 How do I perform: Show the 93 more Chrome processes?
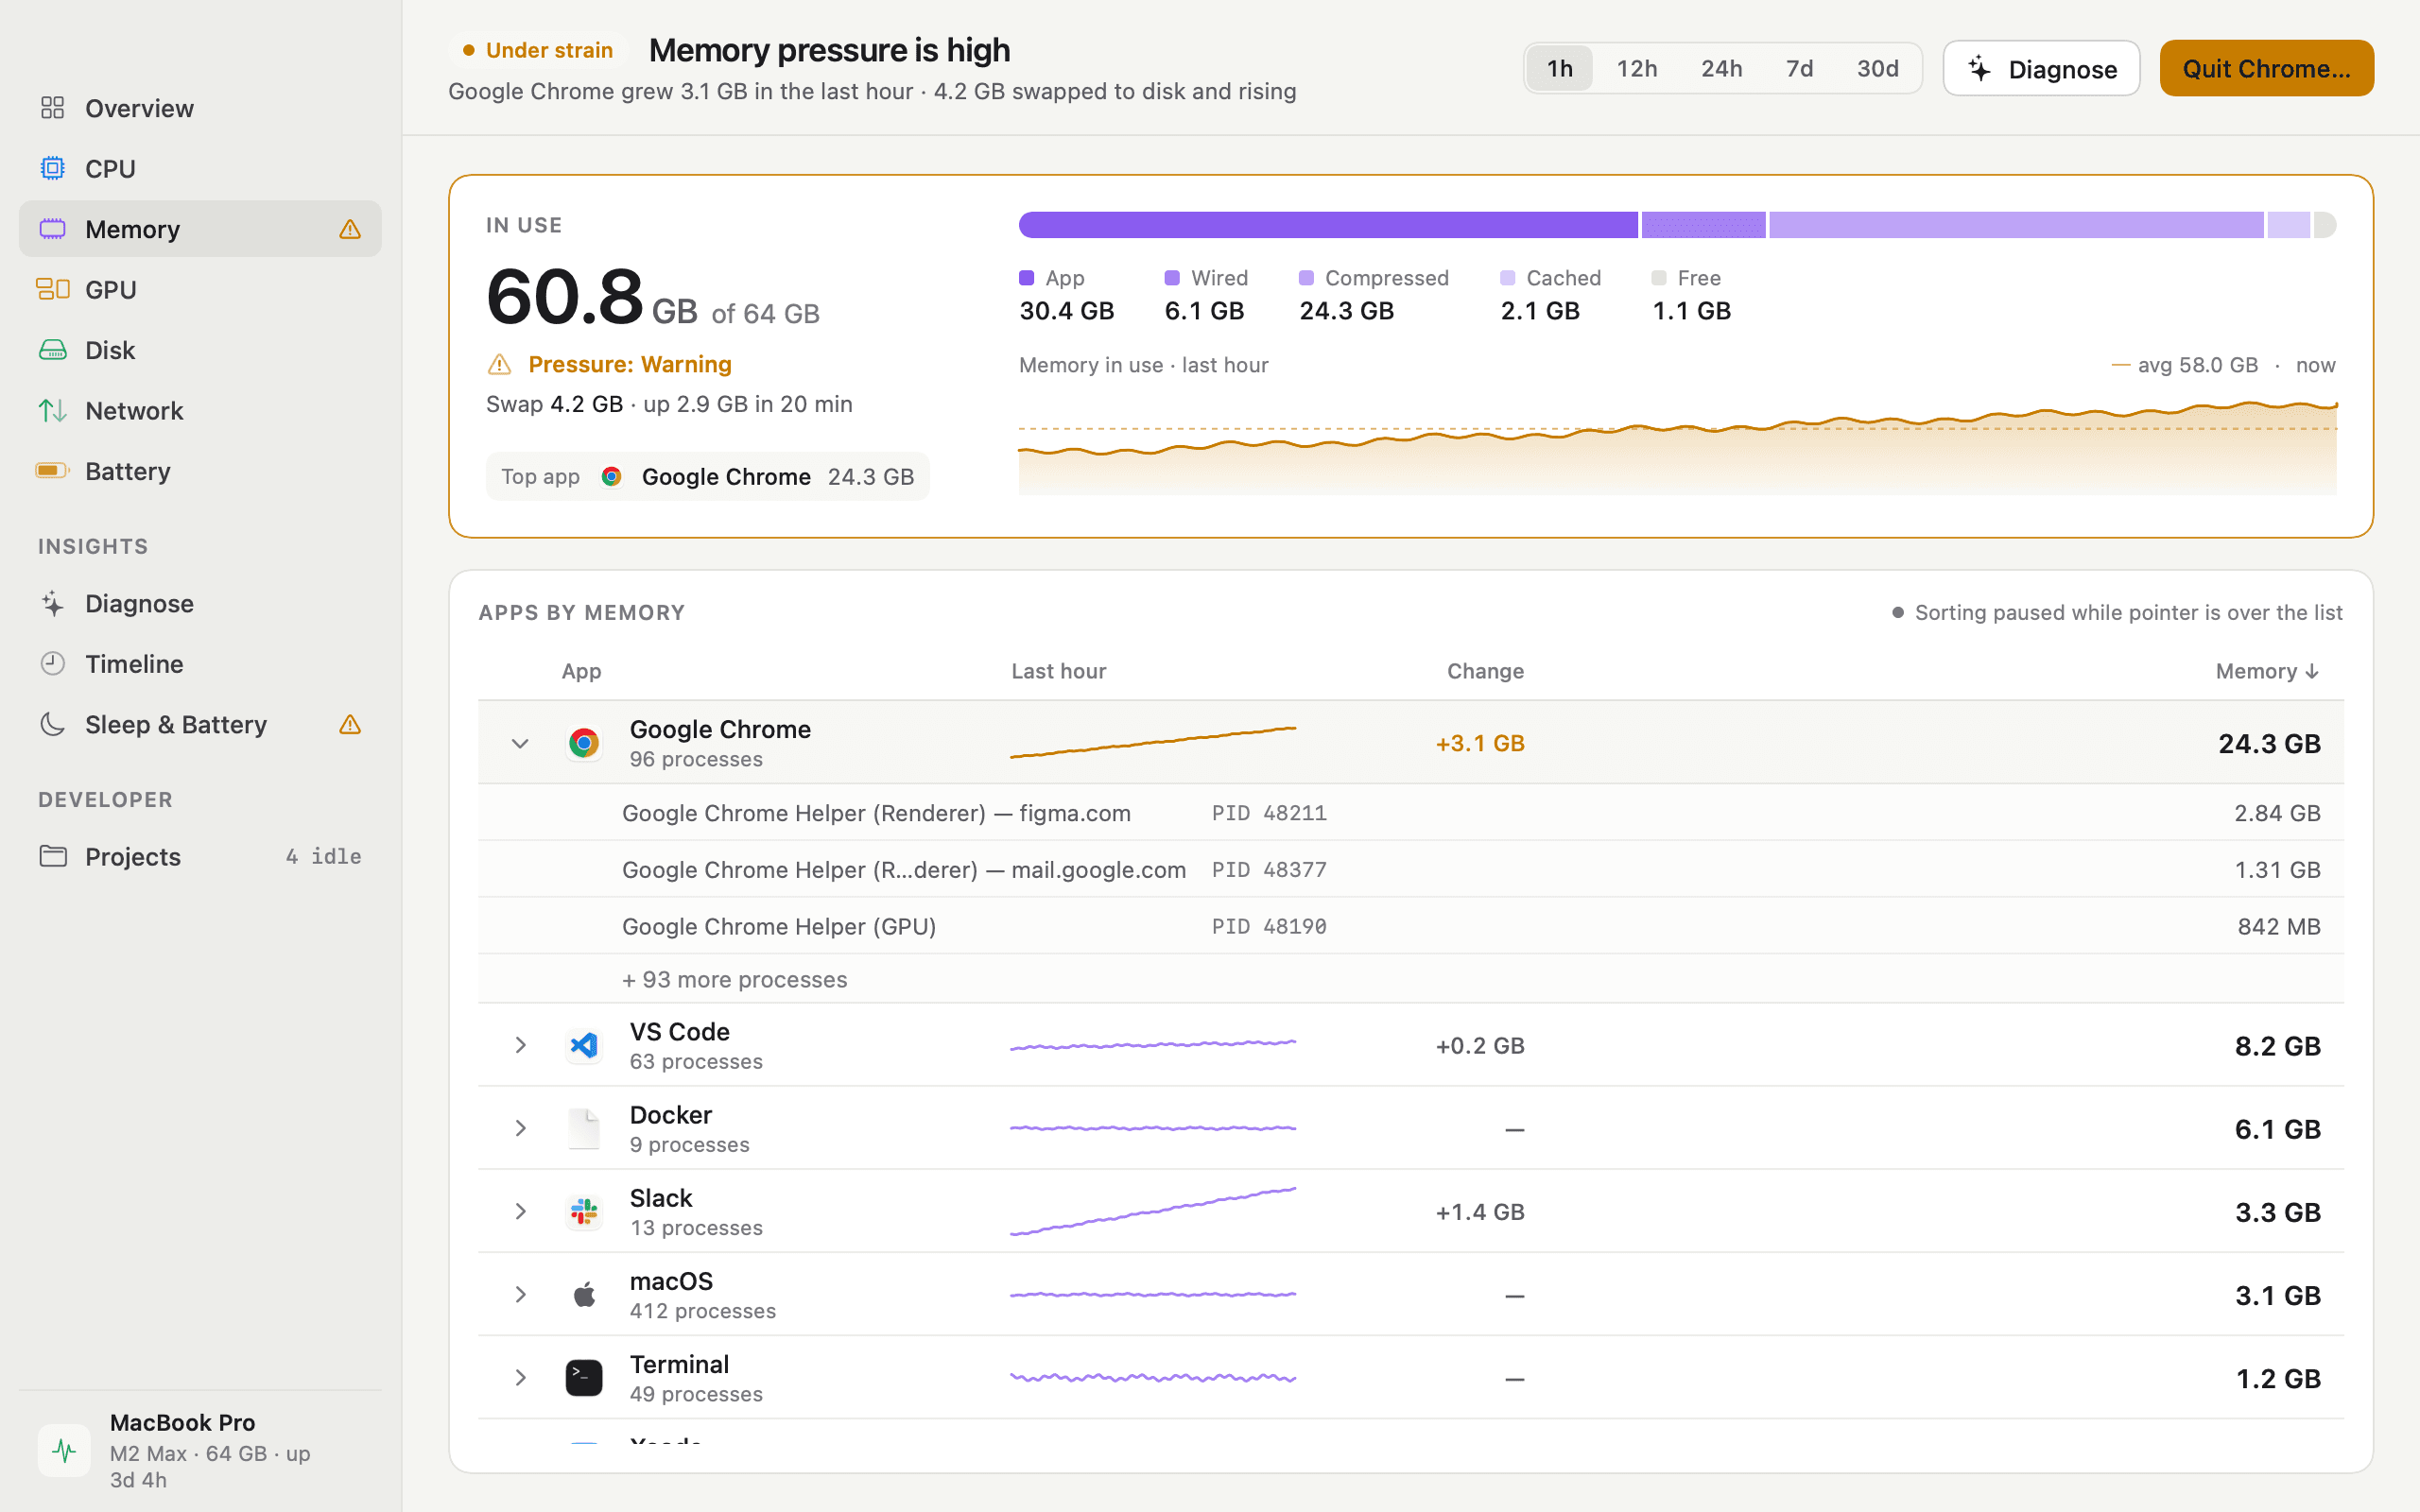(x=734, y=979)
